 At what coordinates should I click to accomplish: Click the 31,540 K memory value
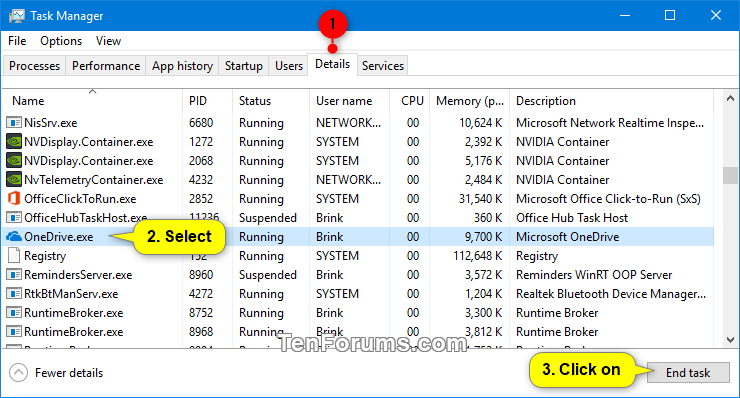(480, 199)
